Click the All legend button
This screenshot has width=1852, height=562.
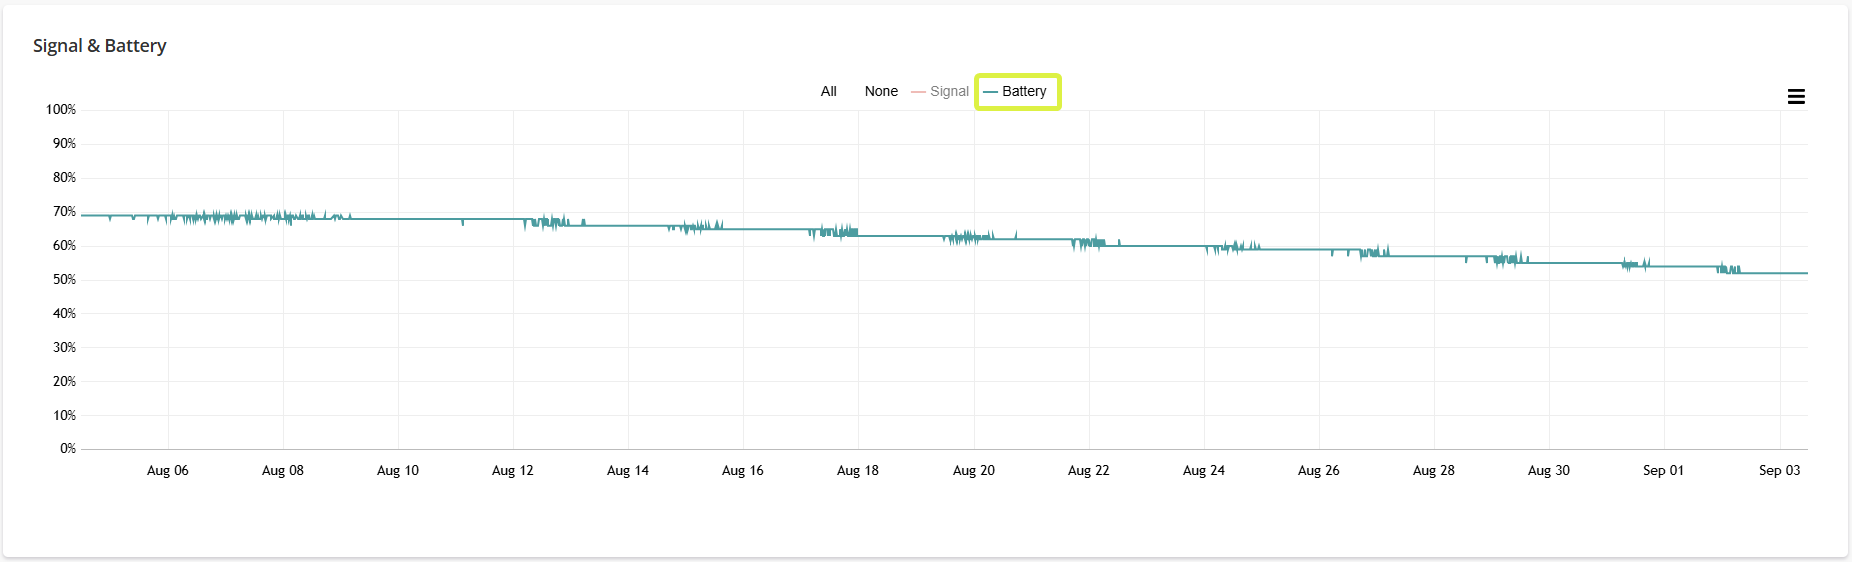click(x=829, y=91)
